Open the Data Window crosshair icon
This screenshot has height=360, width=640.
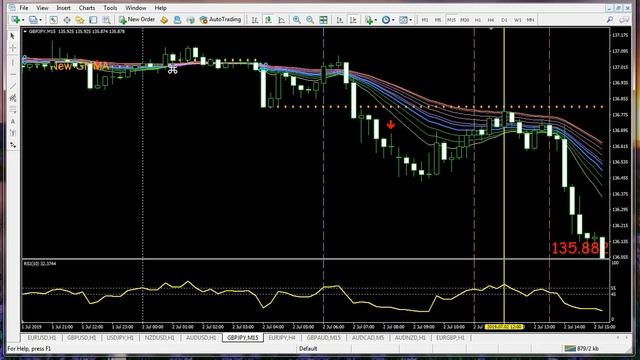tap(67, 20)
